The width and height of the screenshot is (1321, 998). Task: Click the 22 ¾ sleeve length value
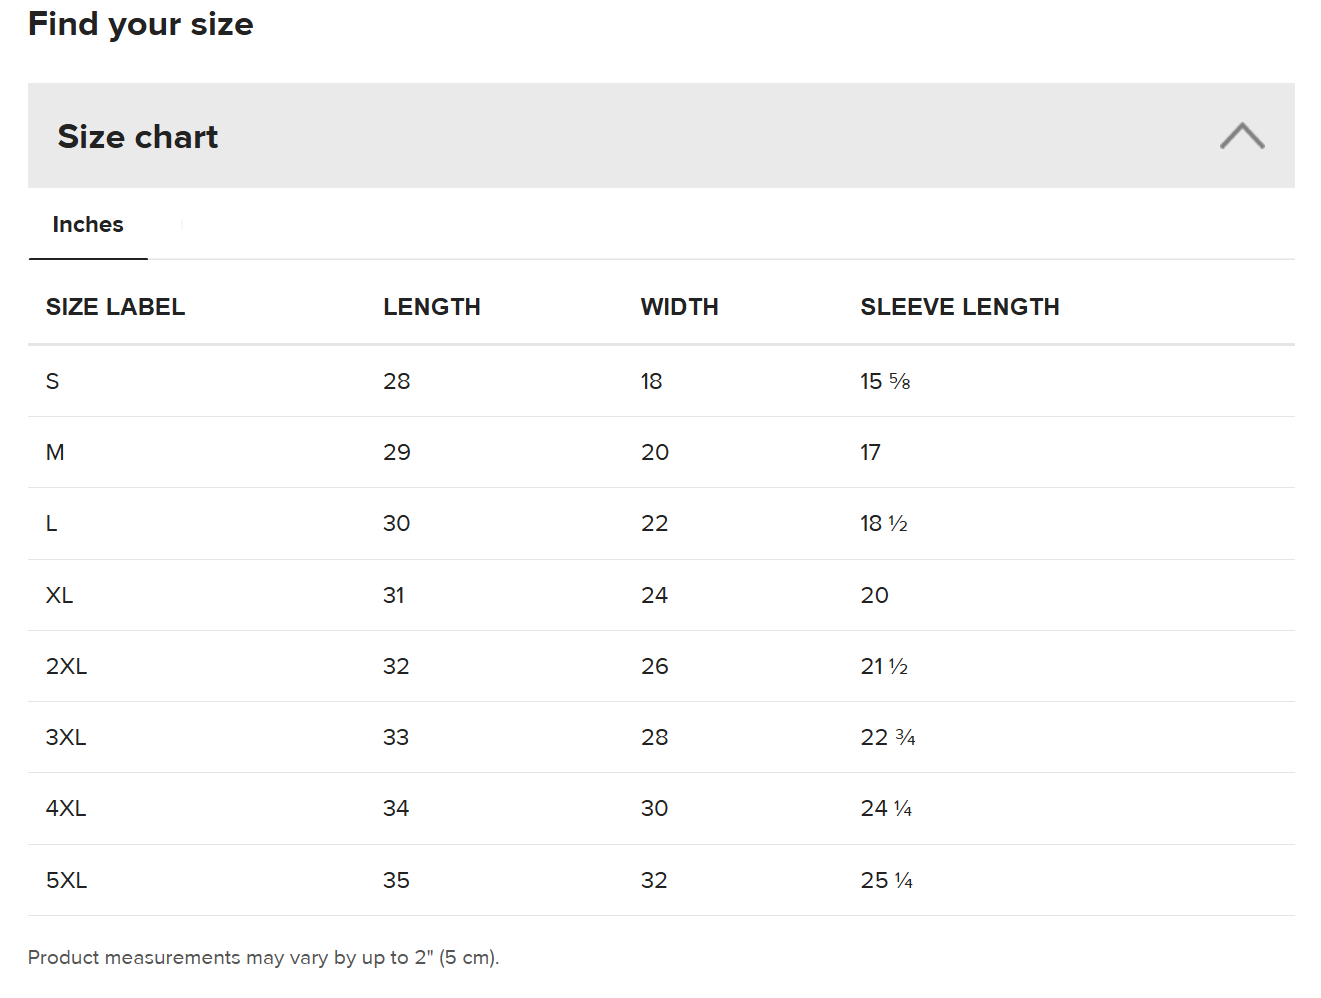pyautogui.click(x=888, y=737)
